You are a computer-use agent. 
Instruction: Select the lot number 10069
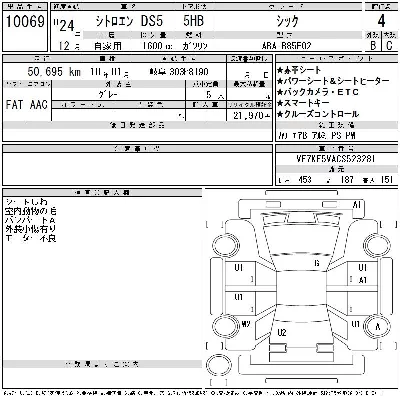[25, 22]
